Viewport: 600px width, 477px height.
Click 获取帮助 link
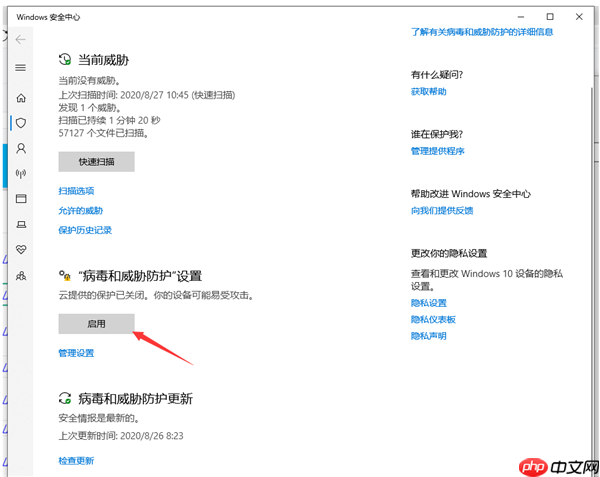coord(429,91)
